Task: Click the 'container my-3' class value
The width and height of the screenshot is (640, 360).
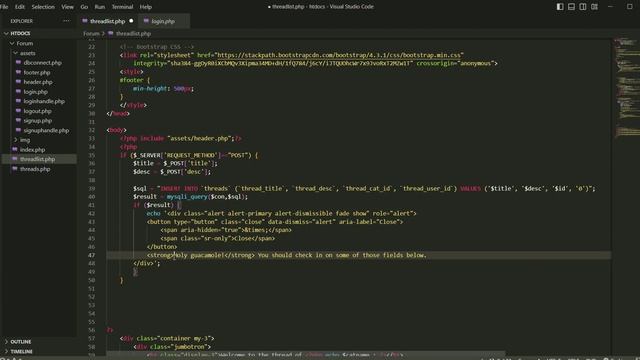Action: [187, 339]
